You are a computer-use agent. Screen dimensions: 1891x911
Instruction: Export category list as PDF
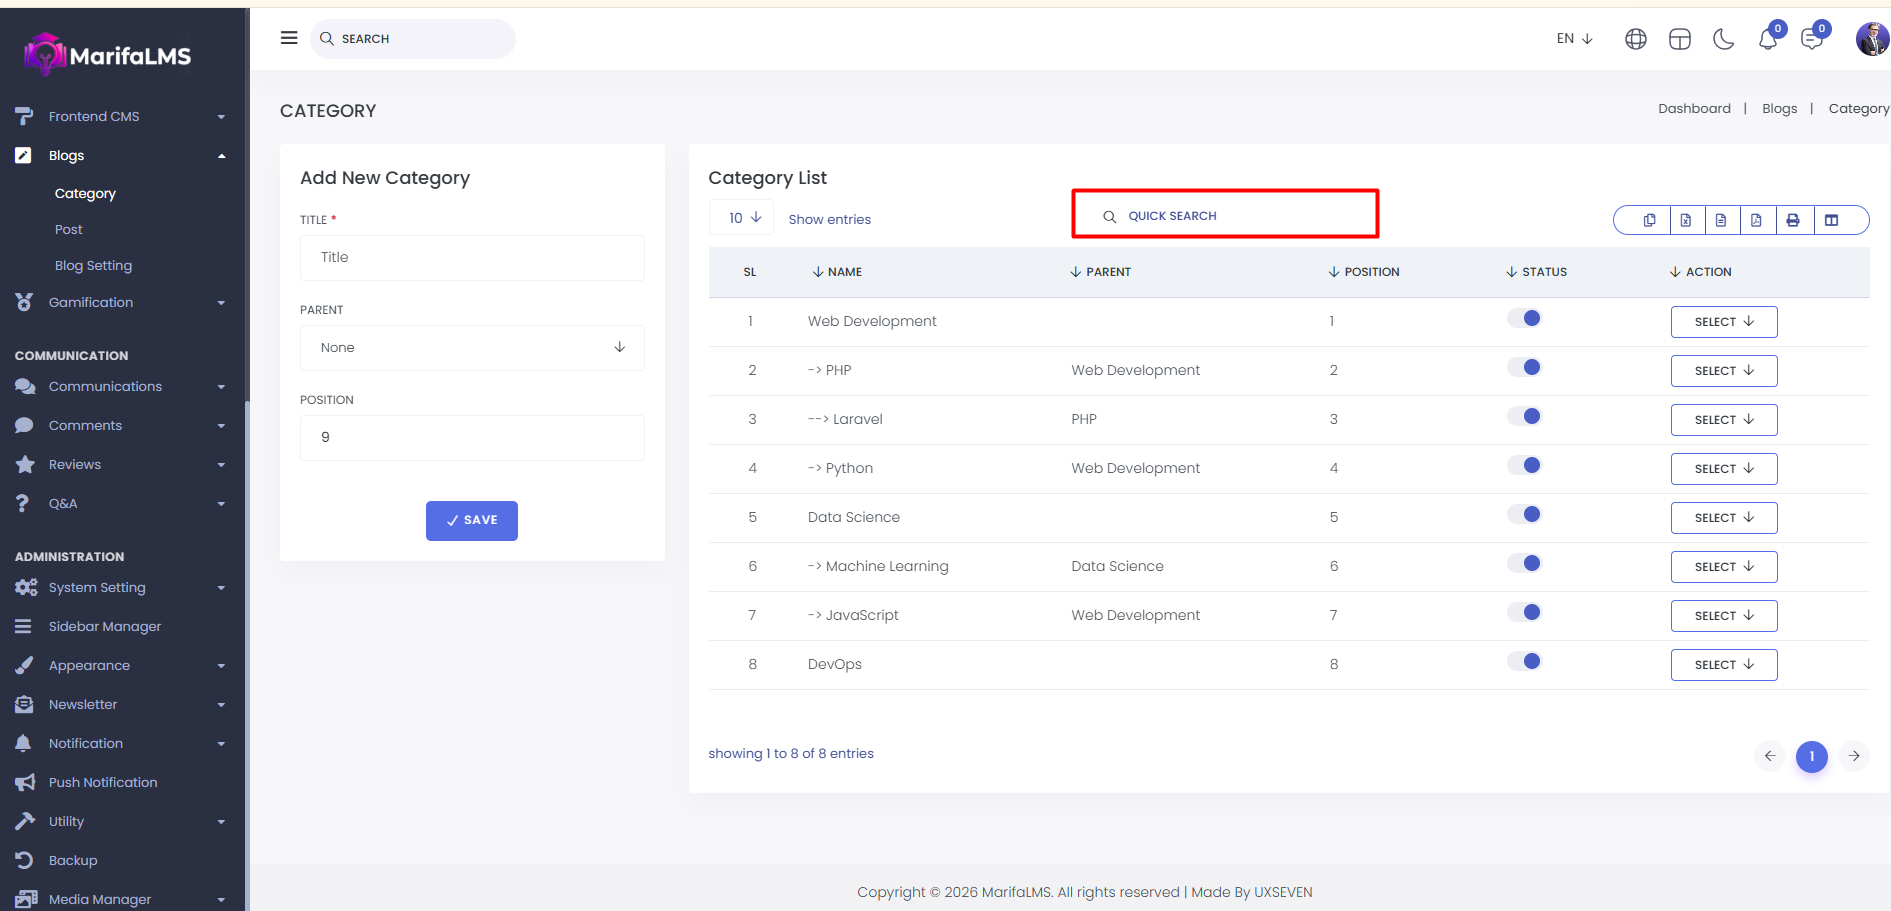tap(1756, 220)
